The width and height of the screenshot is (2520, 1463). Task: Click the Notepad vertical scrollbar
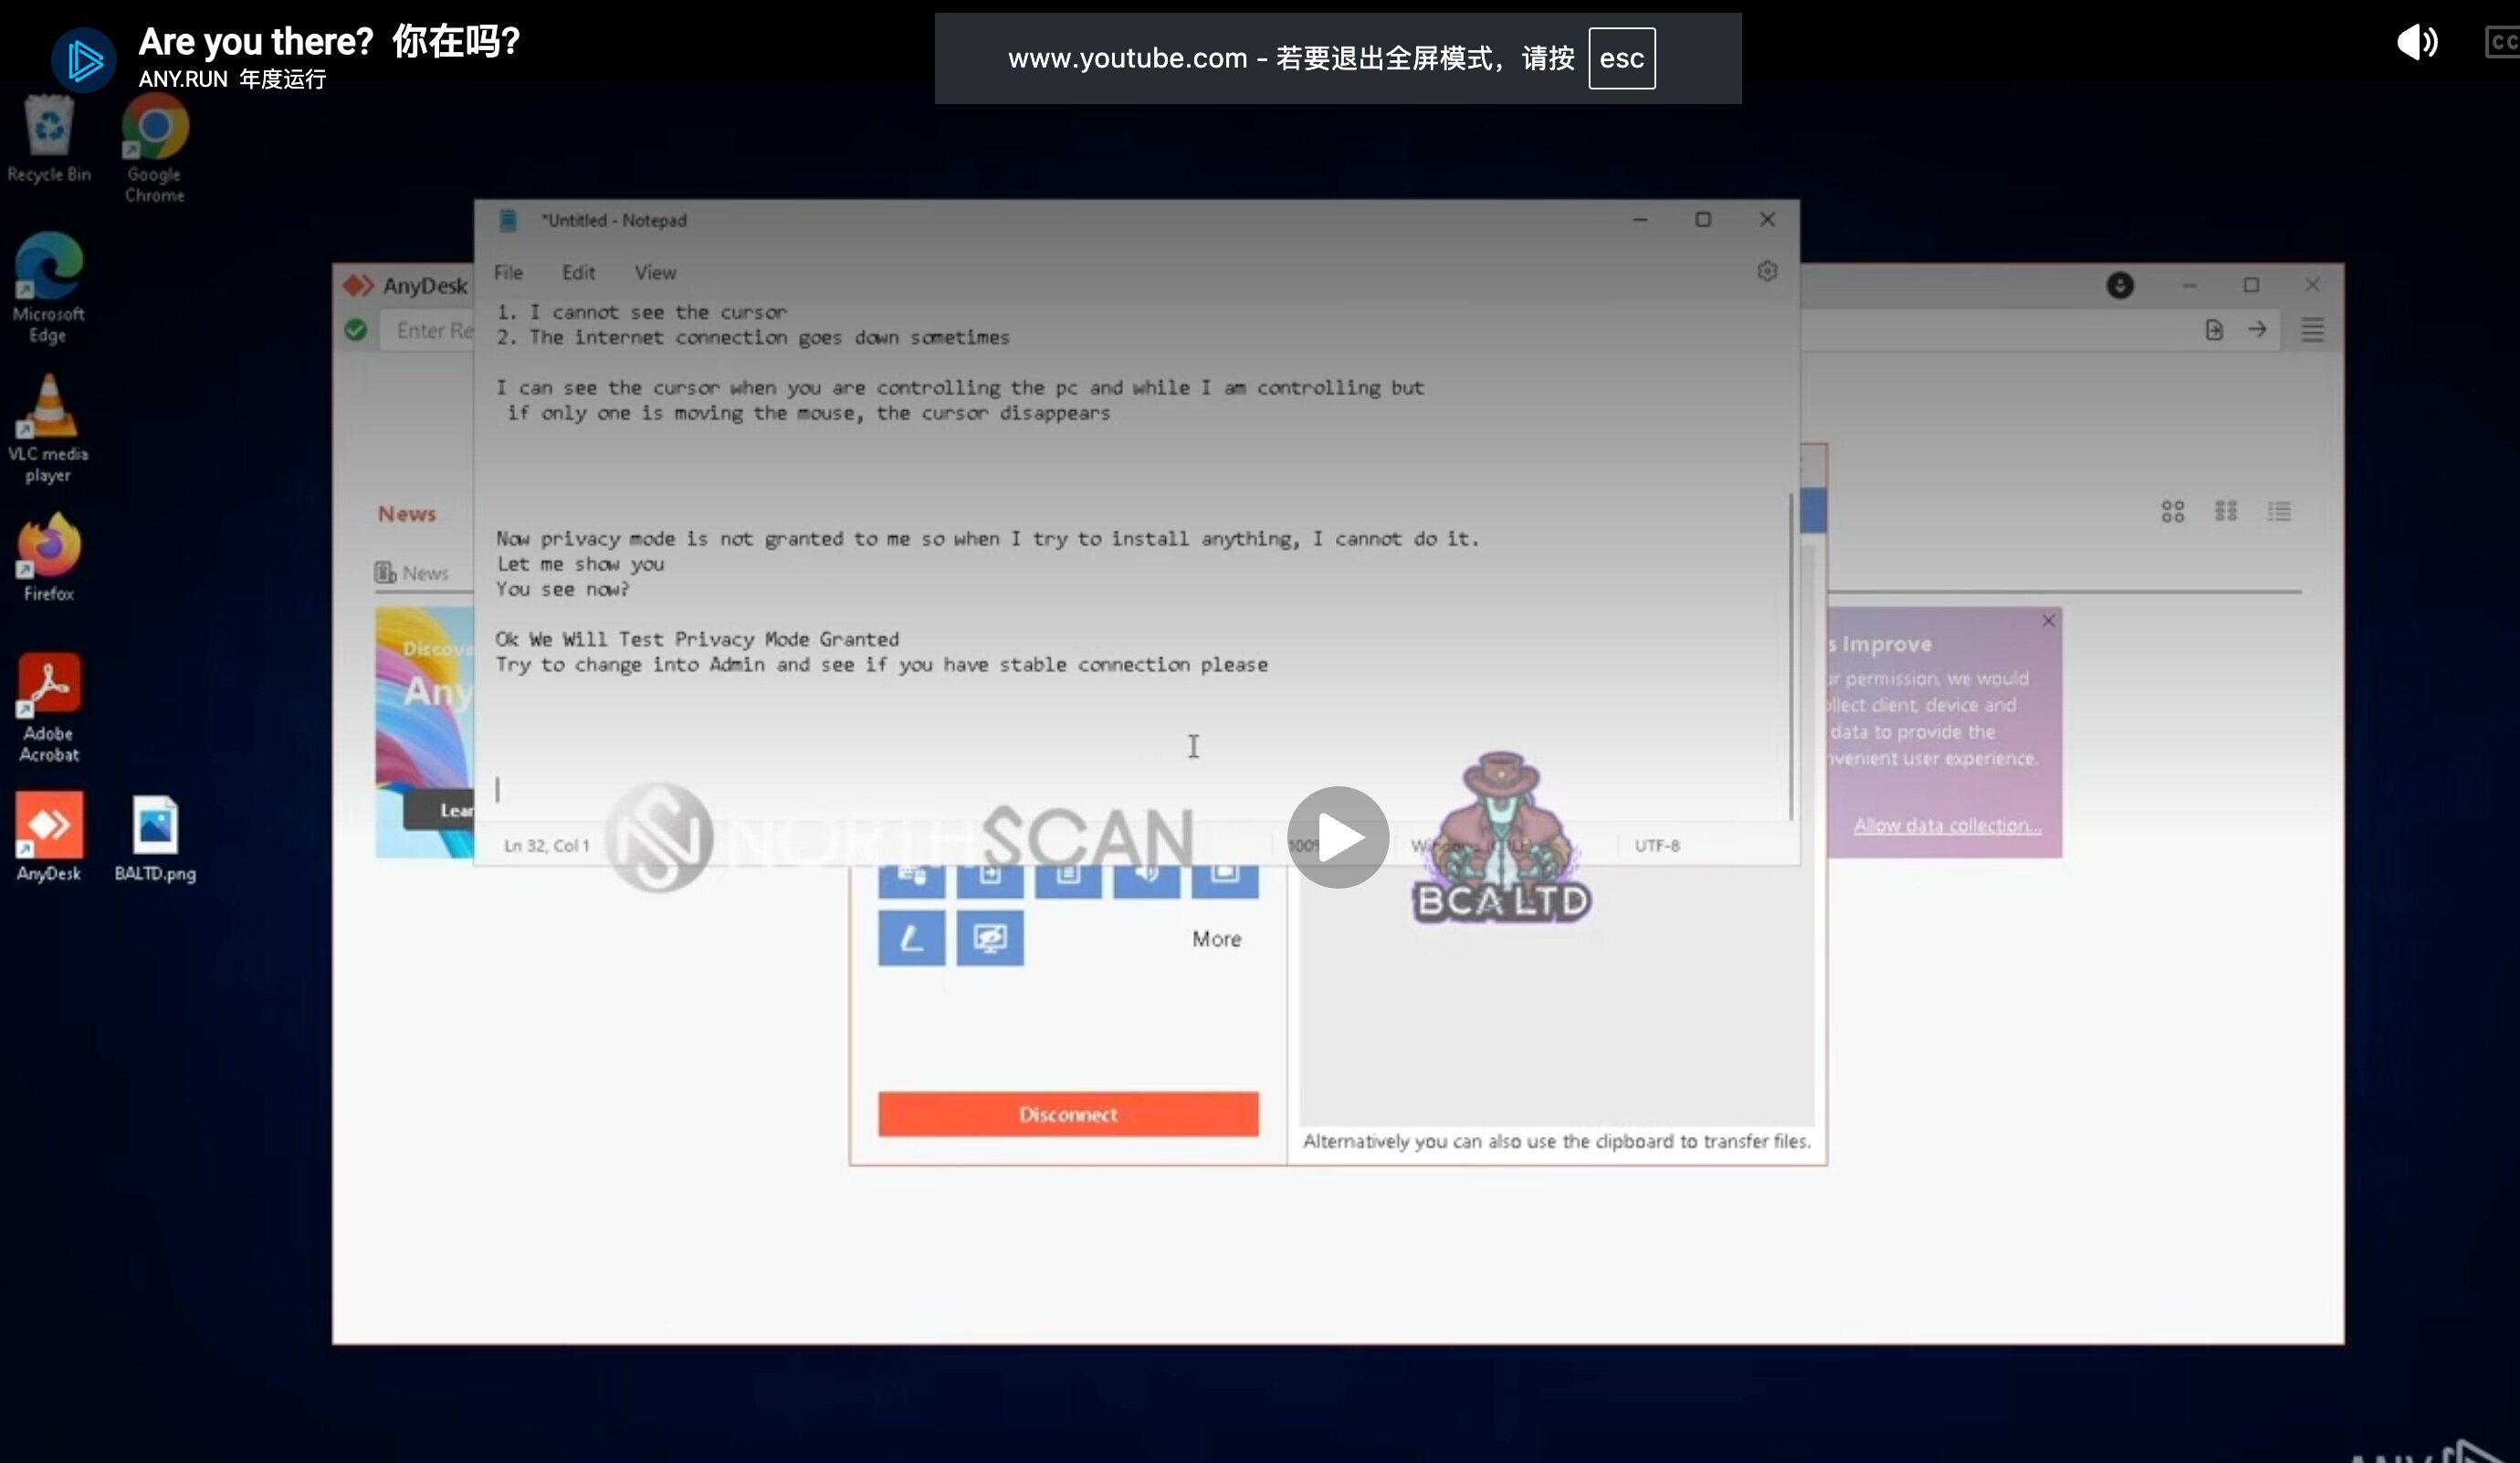click(1790, 656)
